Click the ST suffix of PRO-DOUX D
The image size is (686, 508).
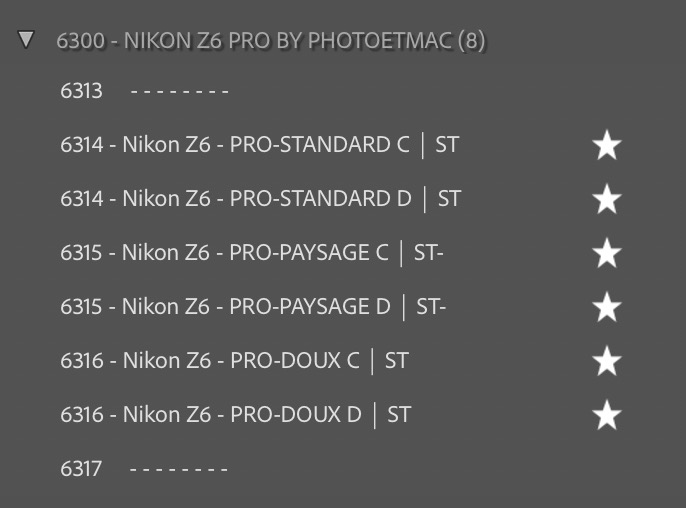click(x=399, y=415)
